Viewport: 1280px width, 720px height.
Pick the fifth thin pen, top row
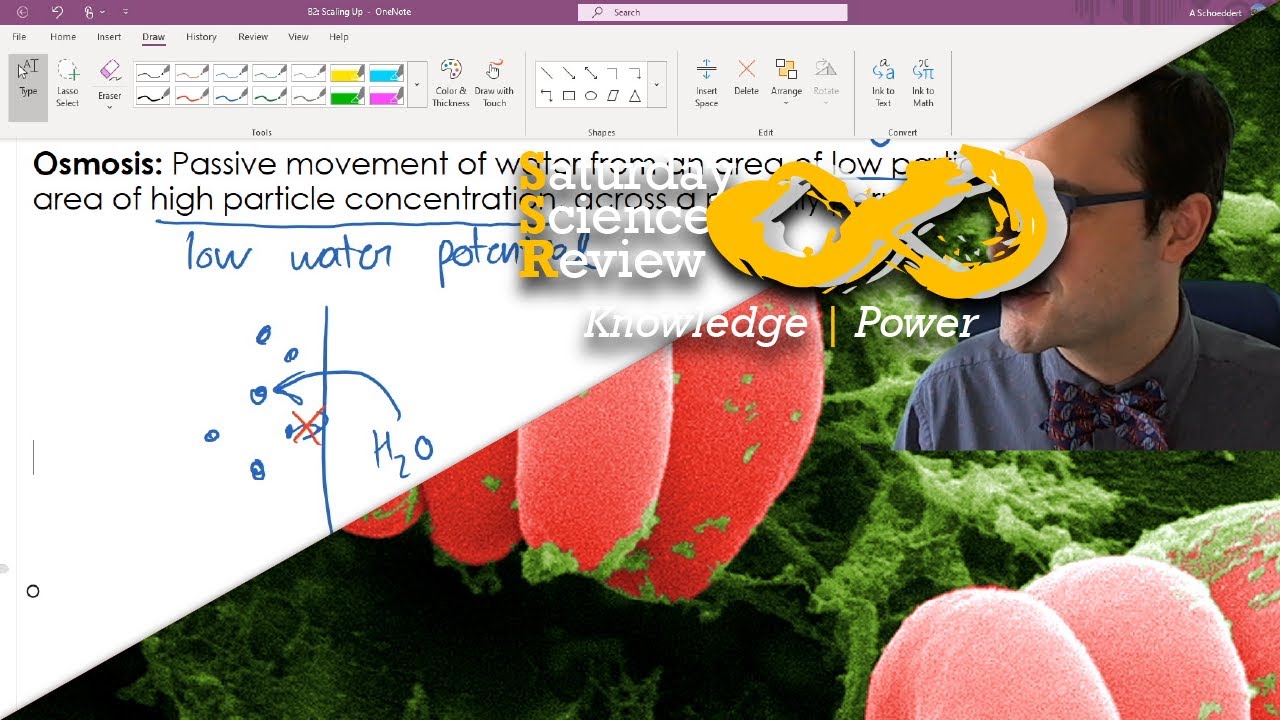point(309,73)
